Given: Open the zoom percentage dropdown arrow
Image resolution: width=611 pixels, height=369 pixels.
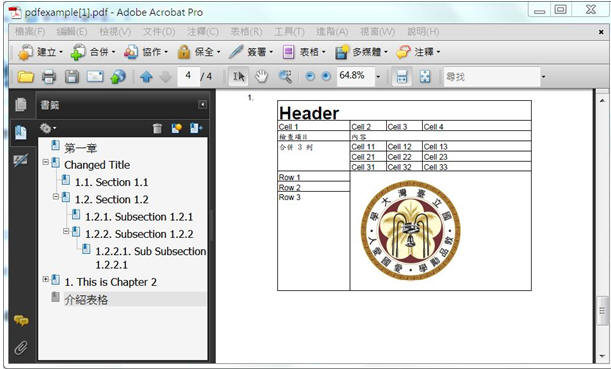Looking at the screenshot, I should (x=378, y=76).
